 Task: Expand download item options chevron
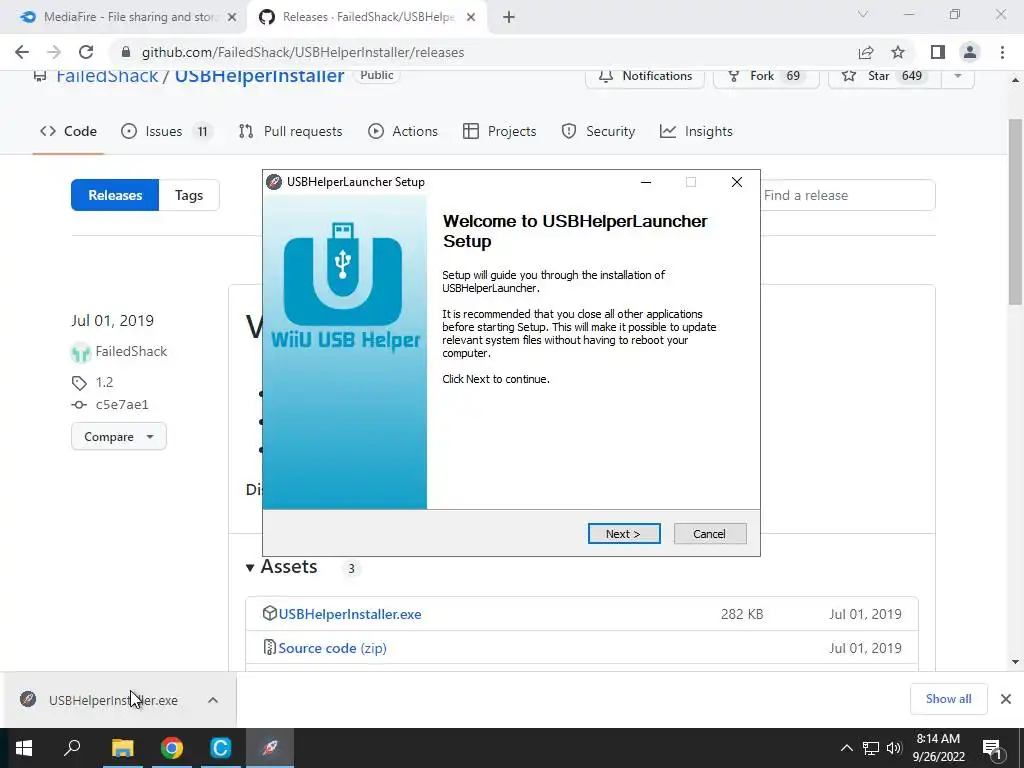[213, 700]
